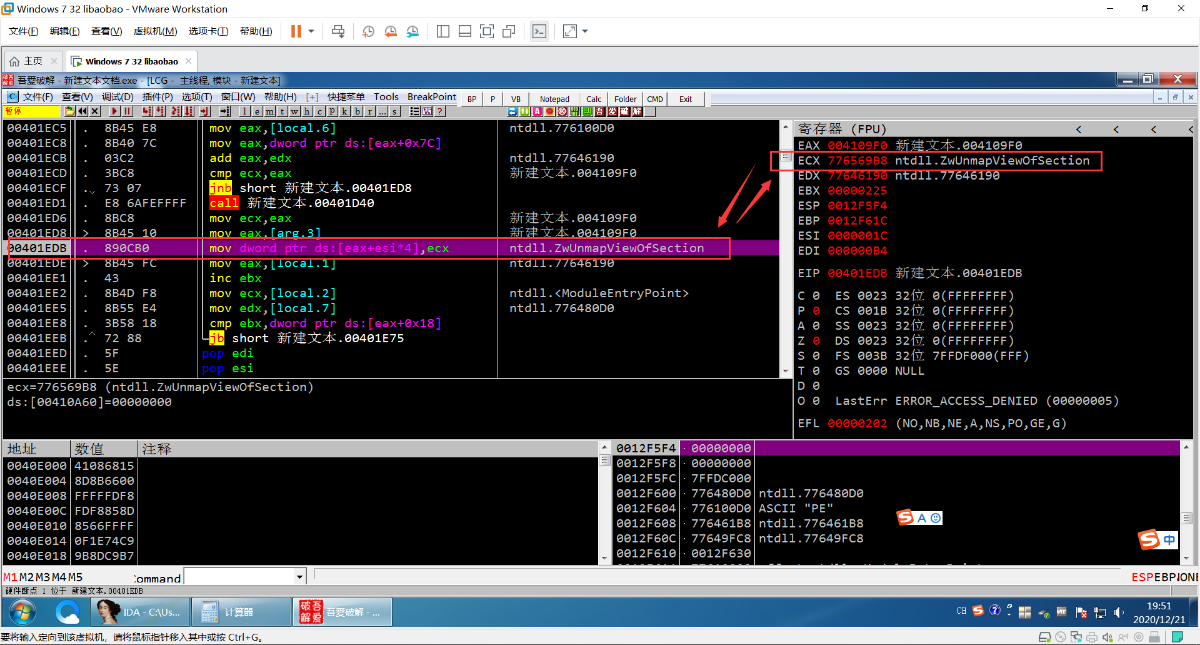
Task: Toggle the VMware thumbnail bar icon
Action: point(464,31)
